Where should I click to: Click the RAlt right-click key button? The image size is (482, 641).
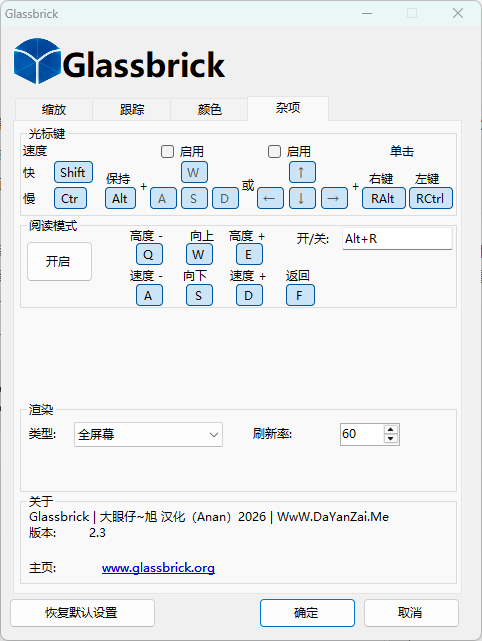point(383,198)
